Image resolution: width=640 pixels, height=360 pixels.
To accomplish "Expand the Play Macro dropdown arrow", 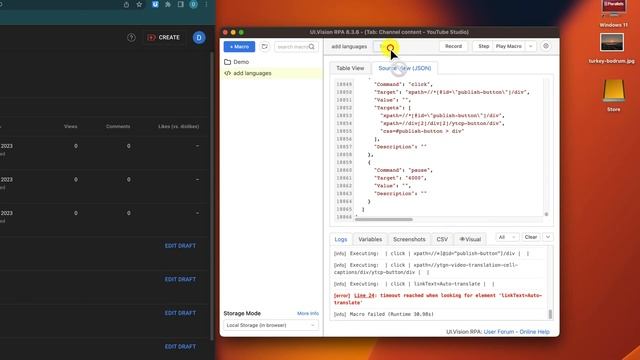I will pyautogui.click(x=531, y=47).
